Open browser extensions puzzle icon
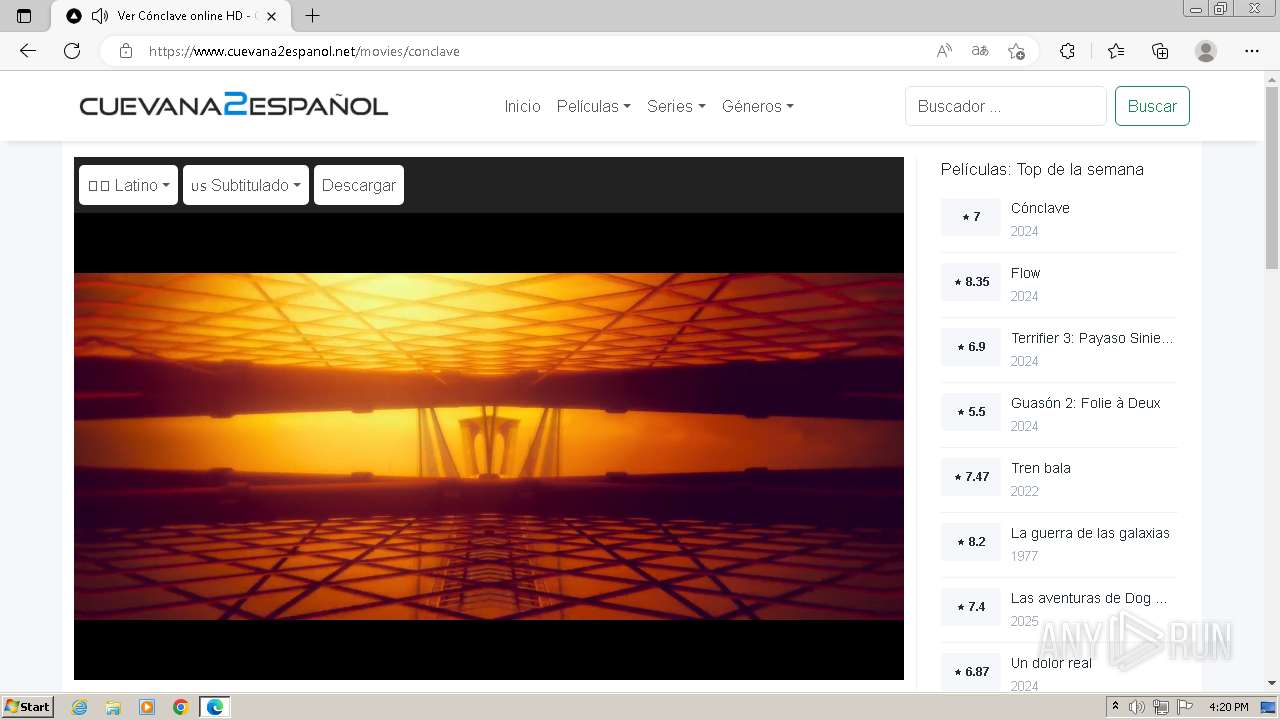 tap(1067, 51)
